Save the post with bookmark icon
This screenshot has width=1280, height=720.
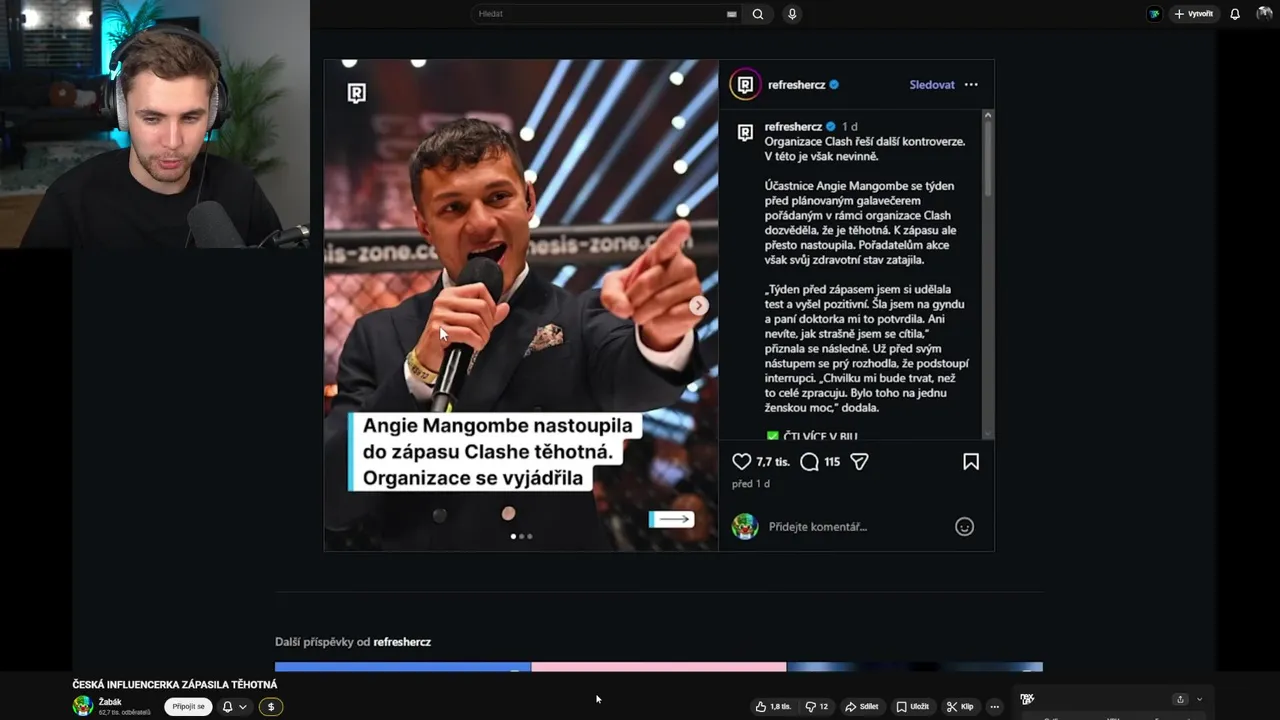[x=971, y=461]
